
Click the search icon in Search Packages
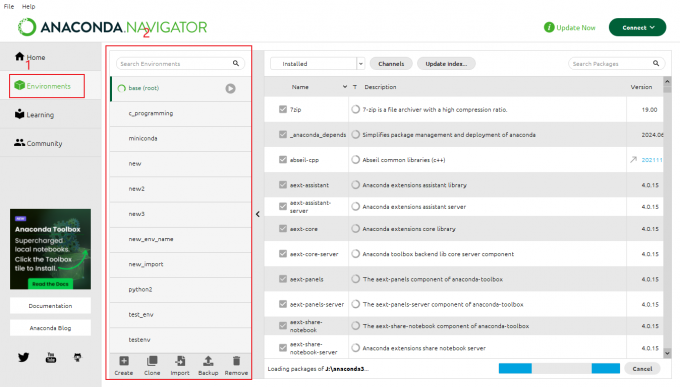656,63
